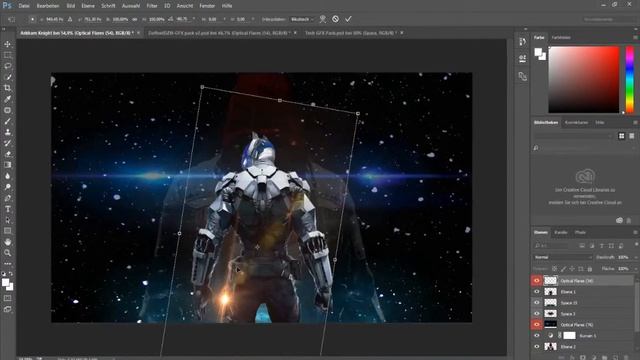
Task: Select the Blur tool
Action: coord(7,176)
